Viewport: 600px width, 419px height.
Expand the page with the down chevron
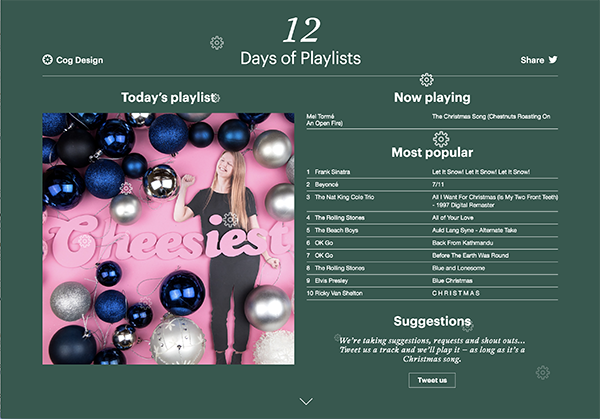click(x=306, y=401)
